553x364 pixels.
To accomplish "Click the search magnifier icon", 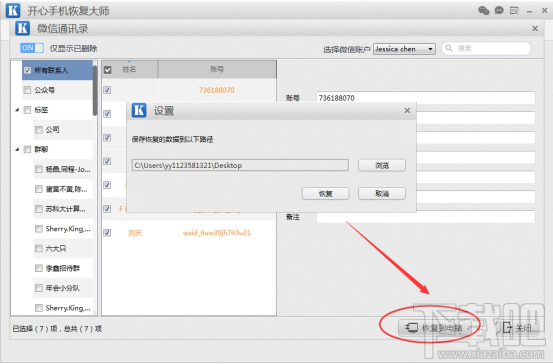I will [x=449, y=48].
